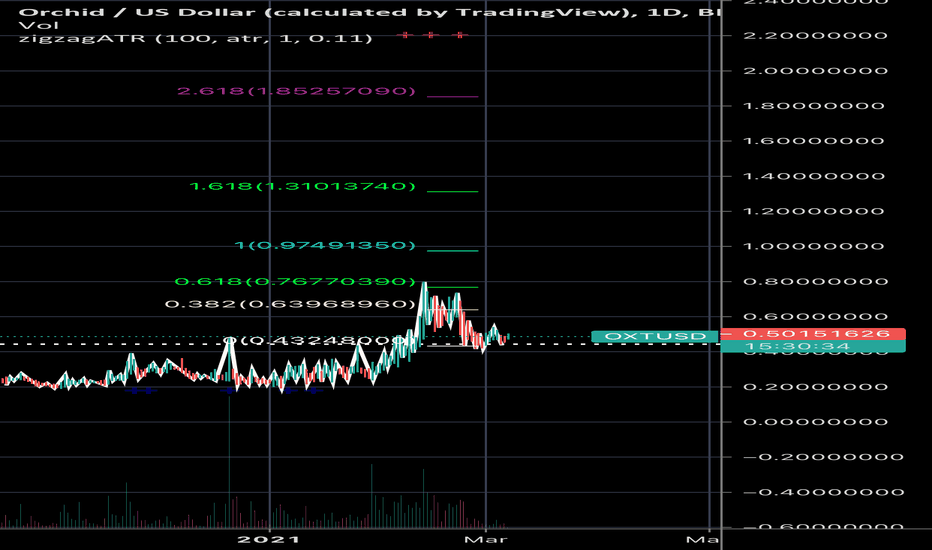The image size is (932, 550).
Task: Click the 0.80000000 price scale value
Action: [x=816, y=281]
